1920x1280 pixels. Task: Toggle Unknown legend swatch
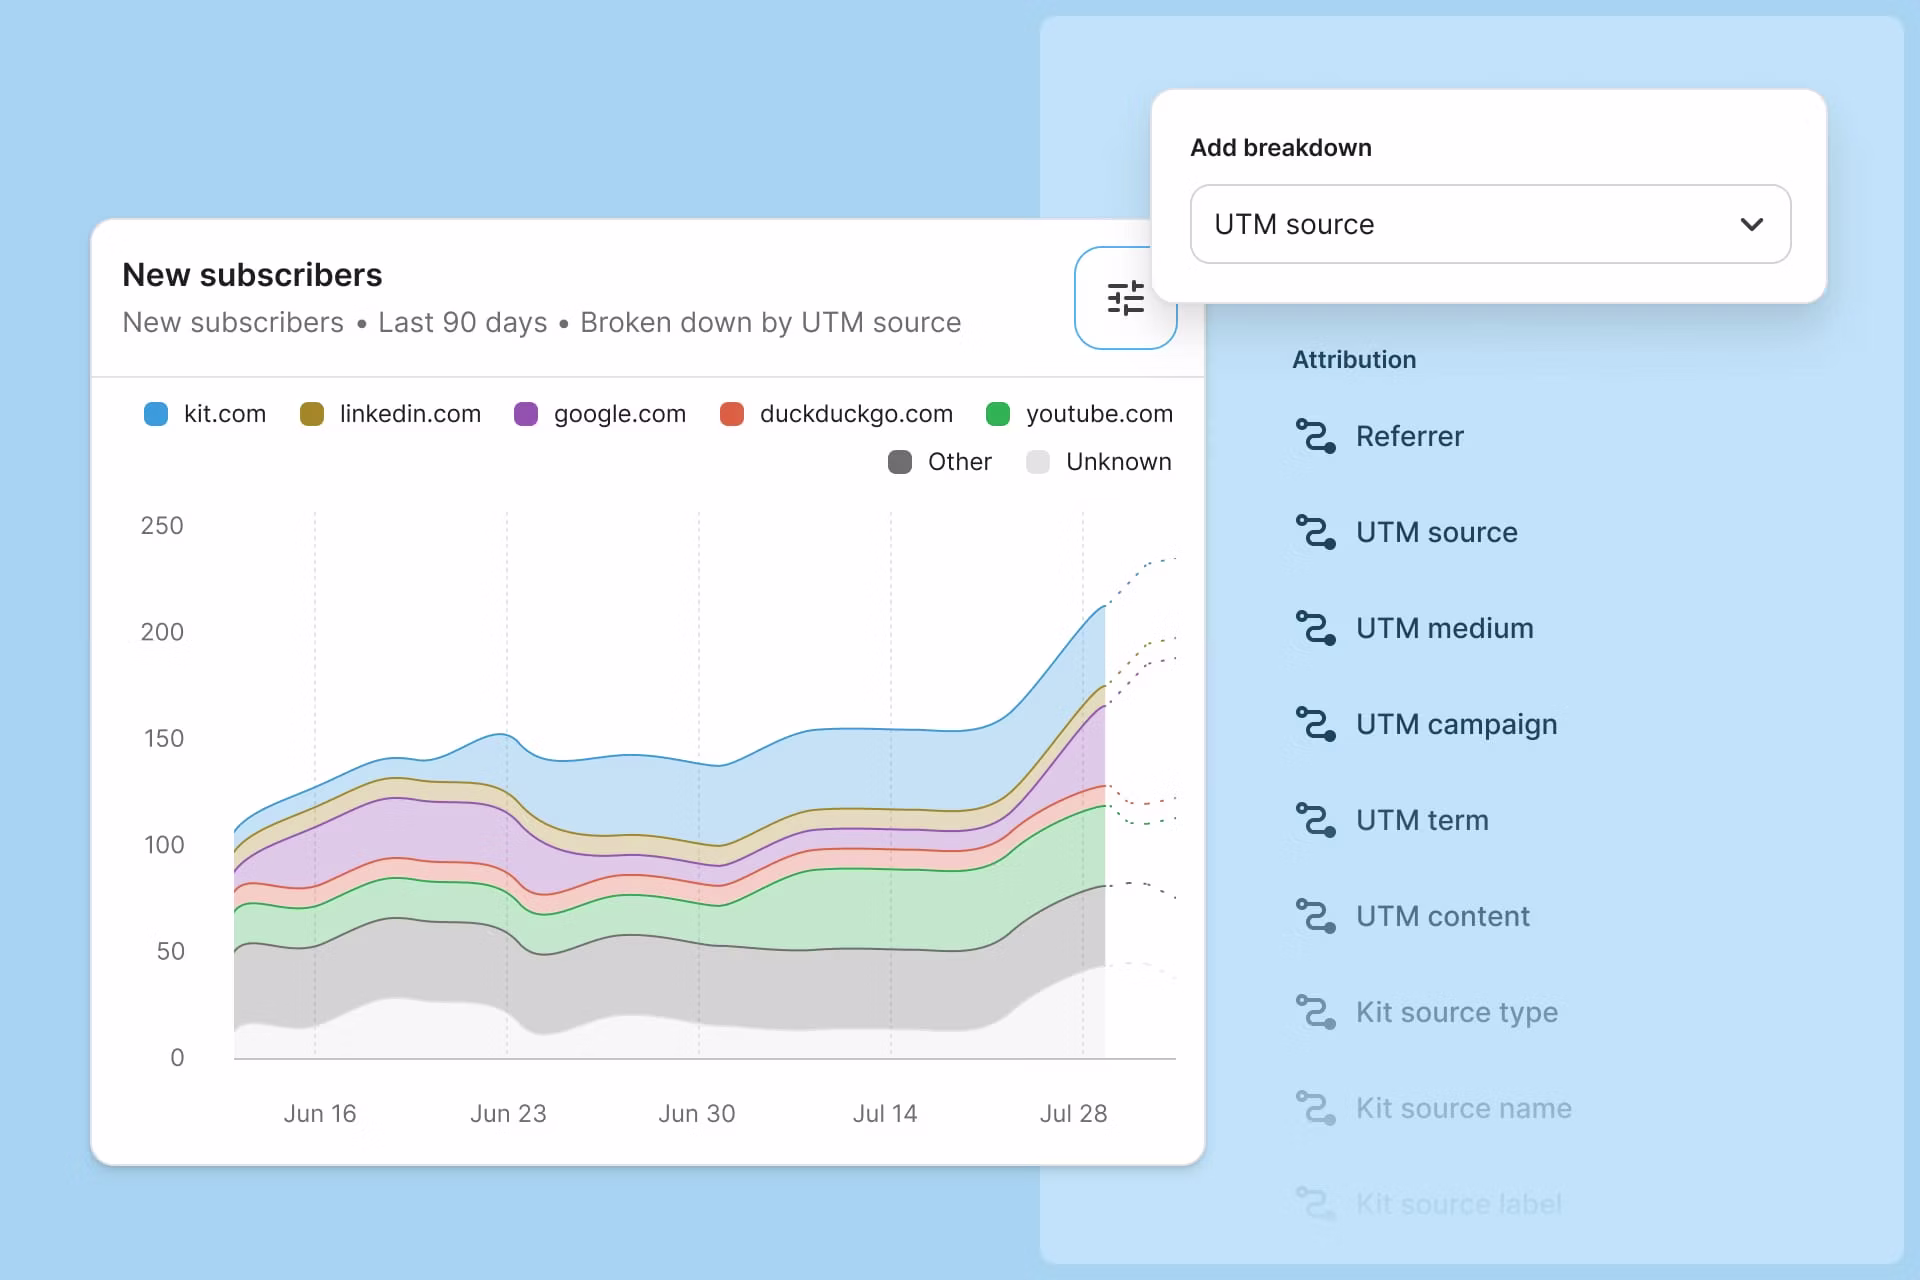tap(1038, 462)
